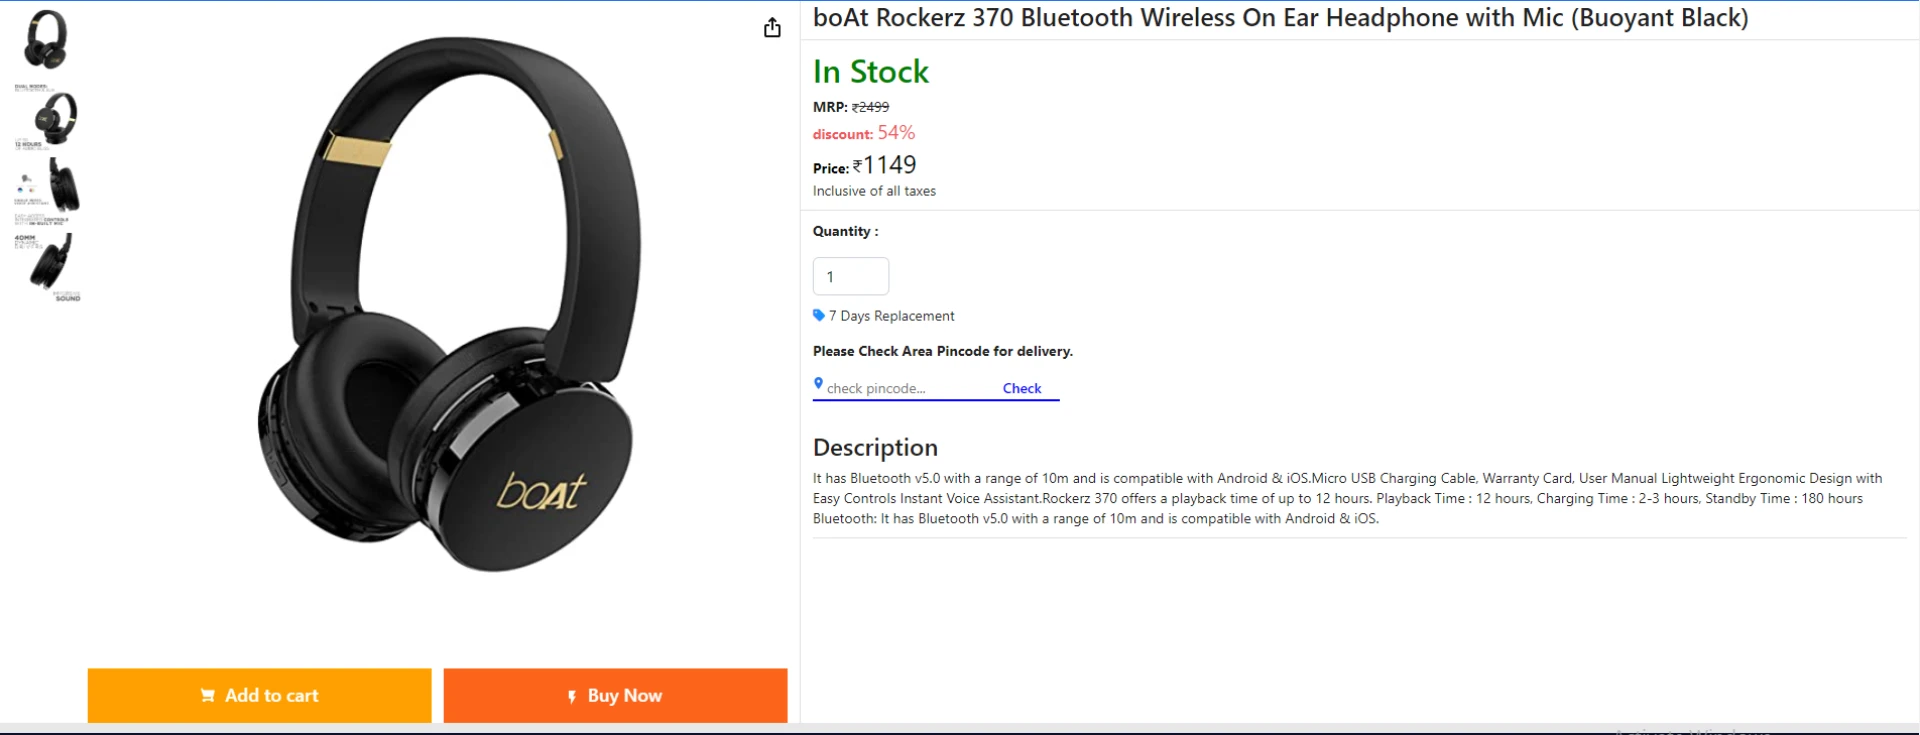
Task: Click the cart icon in Add to cart
Action: 208,695
